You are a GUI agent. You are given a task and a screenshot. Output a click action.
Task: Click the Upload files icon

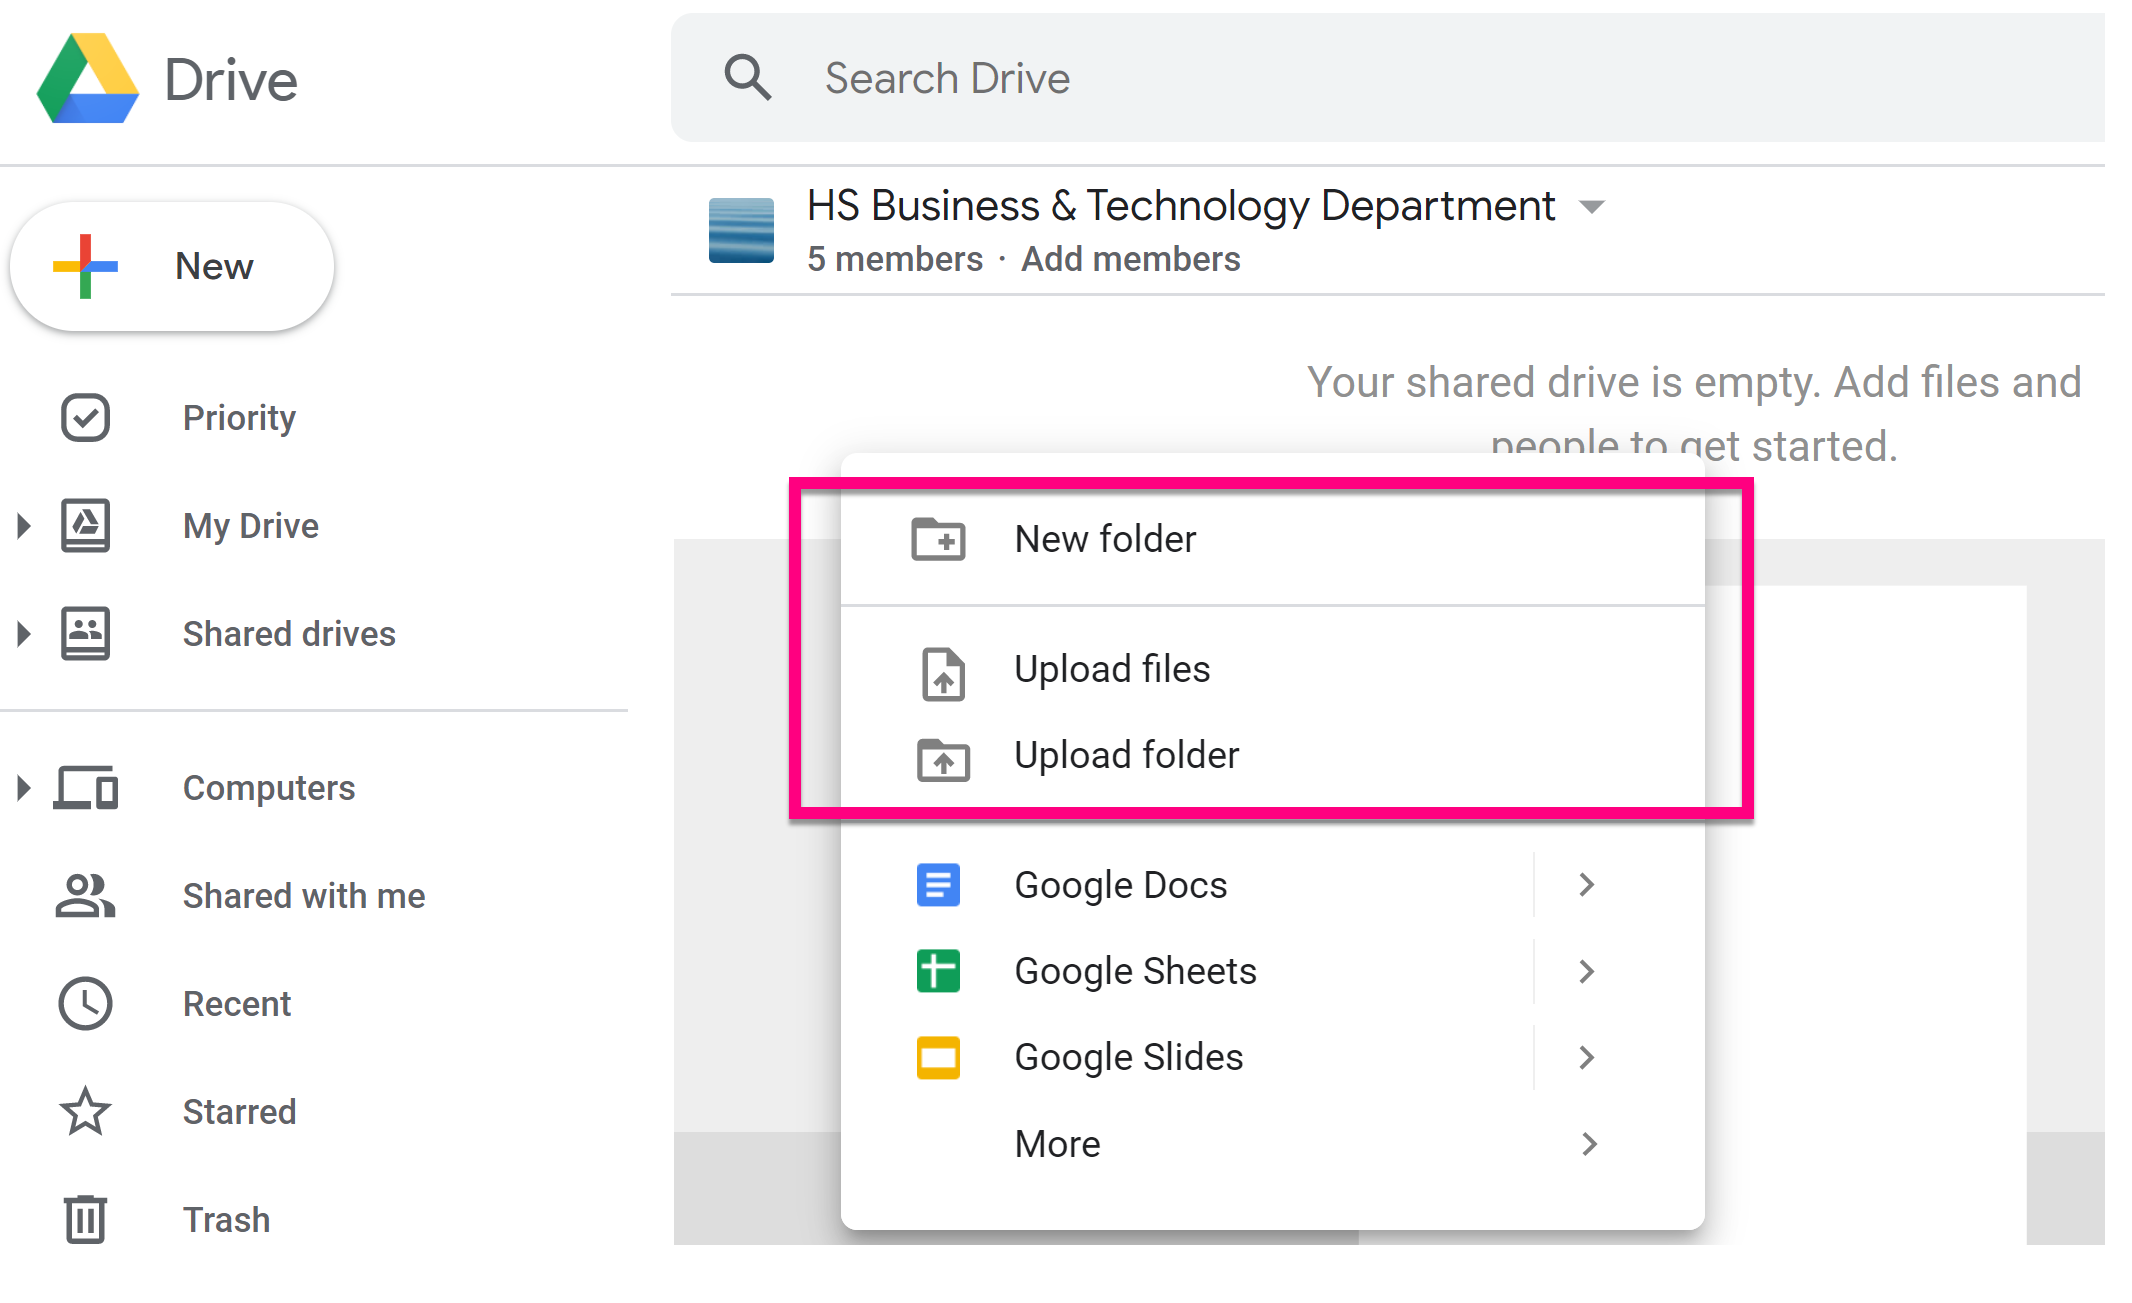[x=941, y=674]
